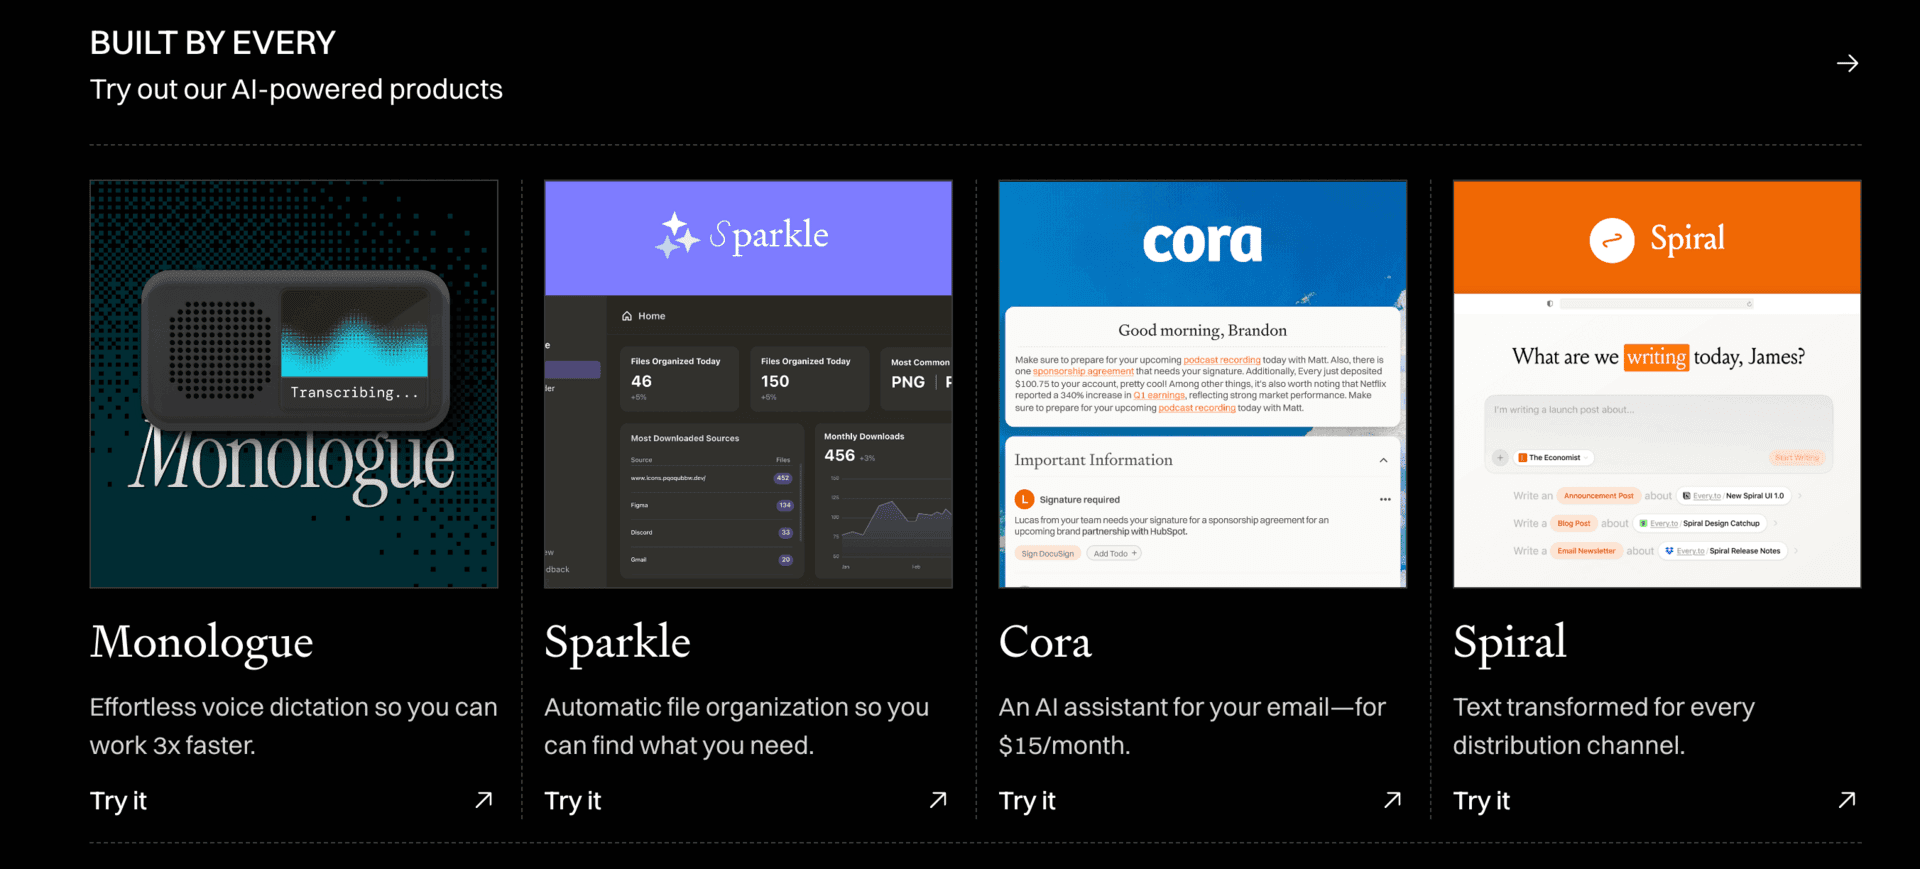Click Email Newsletter tag in Spiral image

point(1586,551)
